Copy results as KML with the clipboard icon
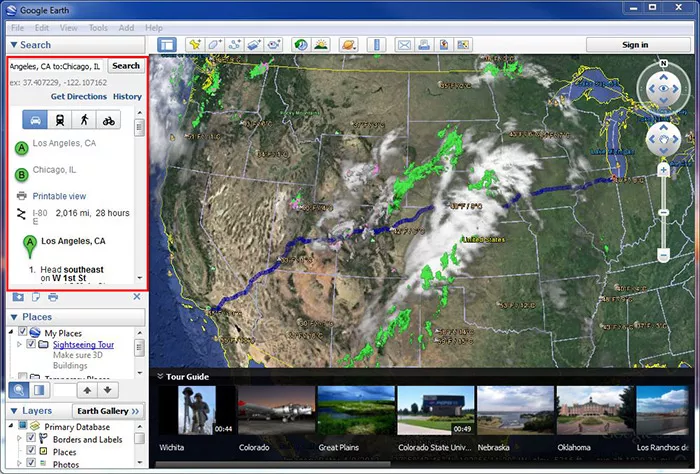700x474 pixels. pyautogui.click(x=36, y=297)
